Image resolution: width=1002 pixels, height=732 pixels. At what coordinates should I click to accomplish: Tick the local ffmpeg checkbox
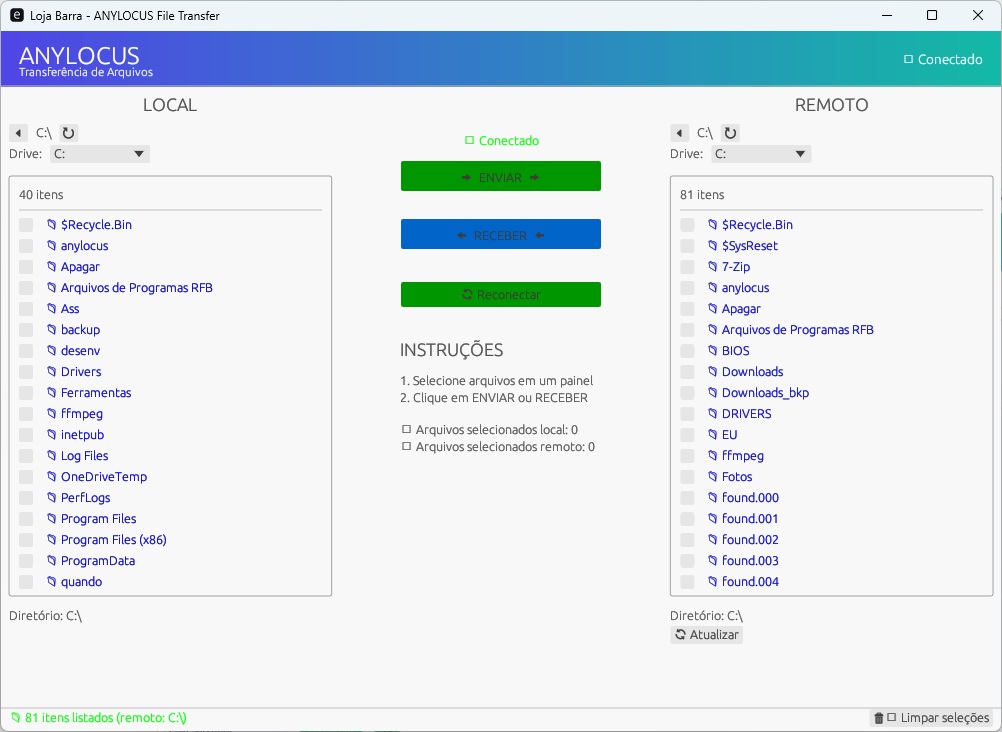click(26, 414)
